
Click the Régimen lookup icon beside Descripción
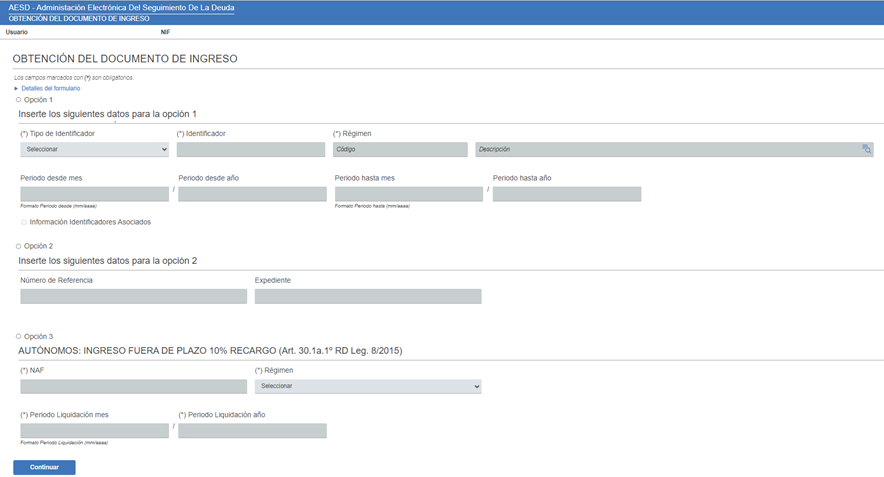click(x=867, y=149)
